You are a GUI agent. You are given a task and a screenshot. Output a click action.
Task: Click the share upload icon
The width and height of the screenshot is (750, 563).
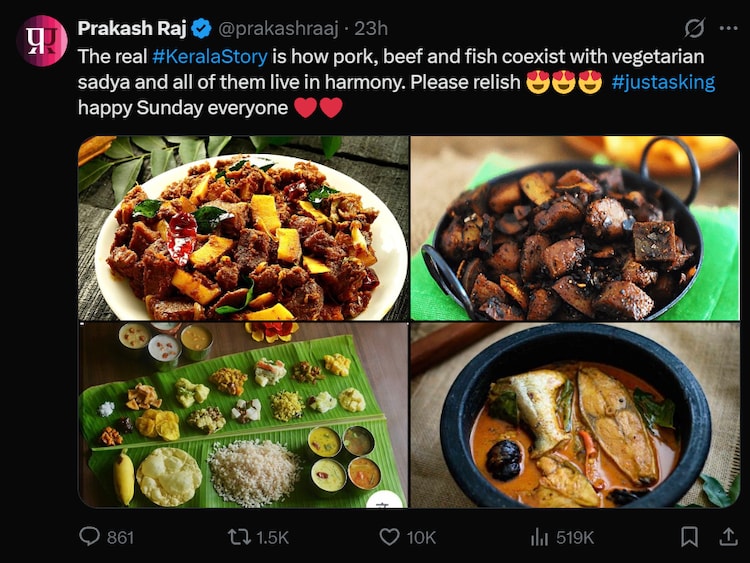coord(728,537)
